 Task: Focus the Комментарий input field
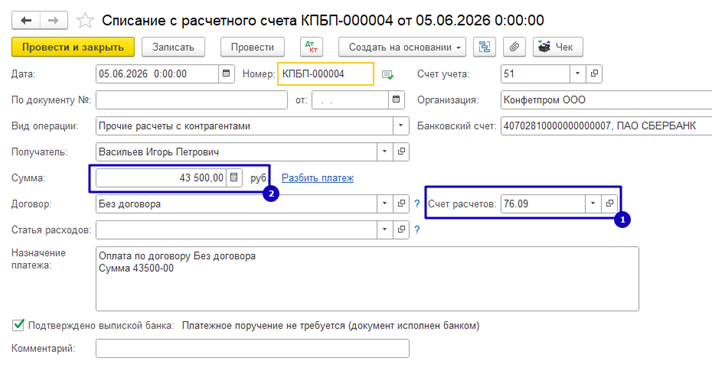[x=252, y=348]
